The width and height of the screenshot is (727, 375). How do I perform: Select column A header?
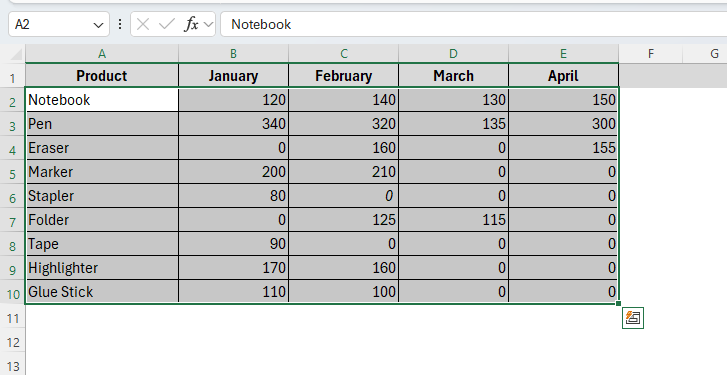coord(102,54)
